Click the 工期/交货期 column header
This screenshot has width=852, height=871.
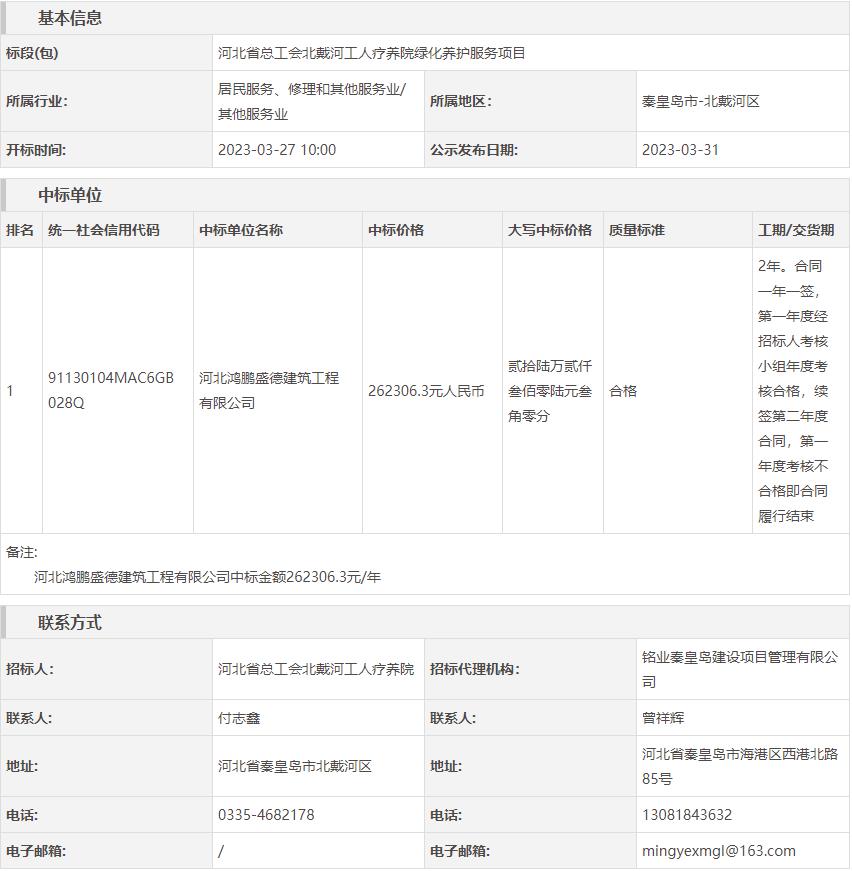(x=795, y=230)
